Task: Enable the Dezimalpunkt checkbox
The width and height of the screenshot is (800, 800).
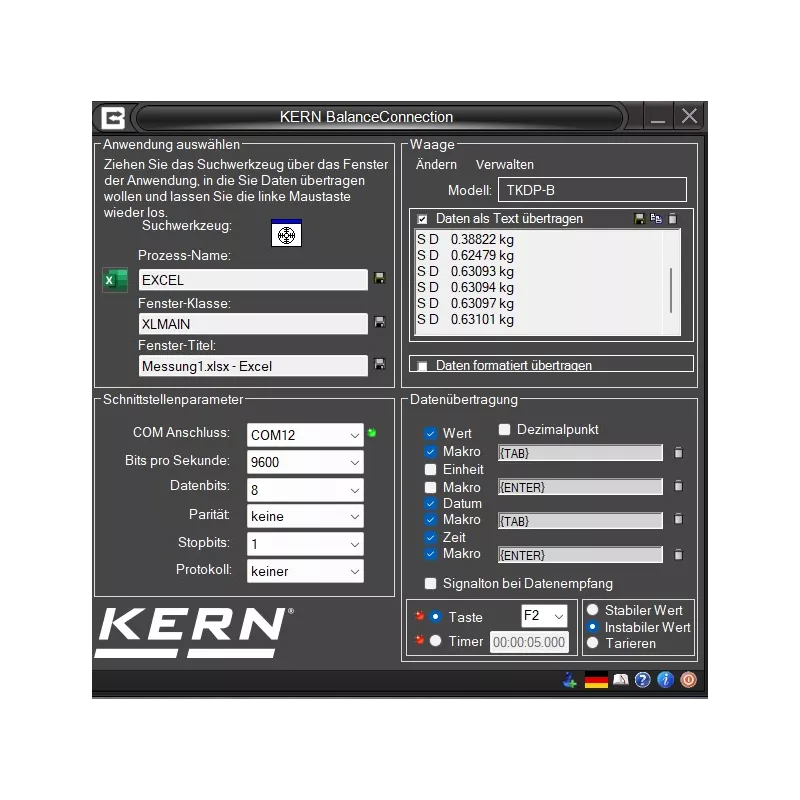Action: coord(503,430)
